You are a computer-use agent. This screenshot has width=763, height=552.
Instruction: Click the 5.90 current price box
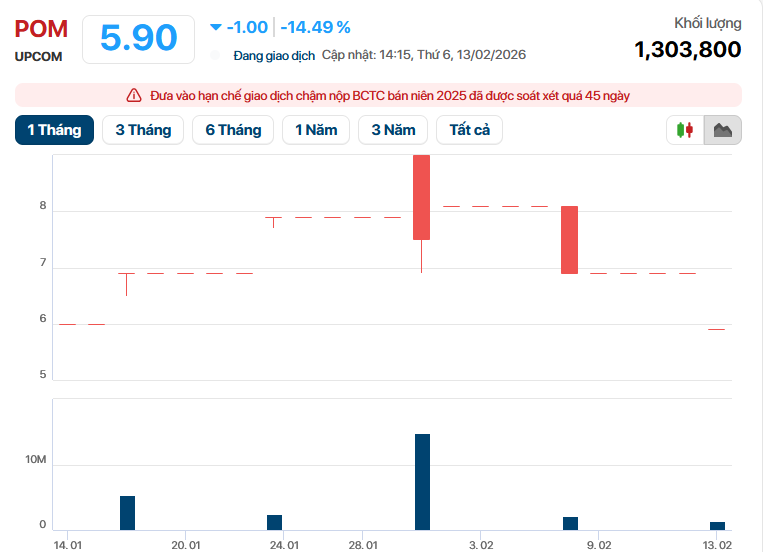coord(139,38)
